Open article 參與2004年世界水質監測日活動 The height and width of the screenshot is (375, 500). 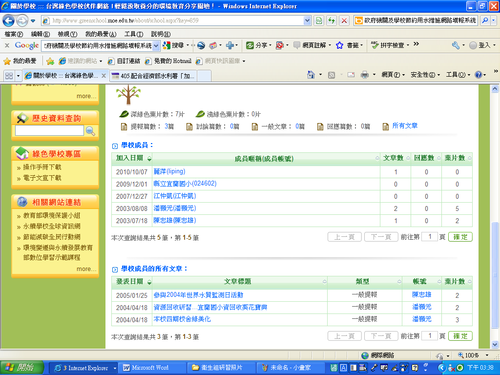[x=198, y=295]
